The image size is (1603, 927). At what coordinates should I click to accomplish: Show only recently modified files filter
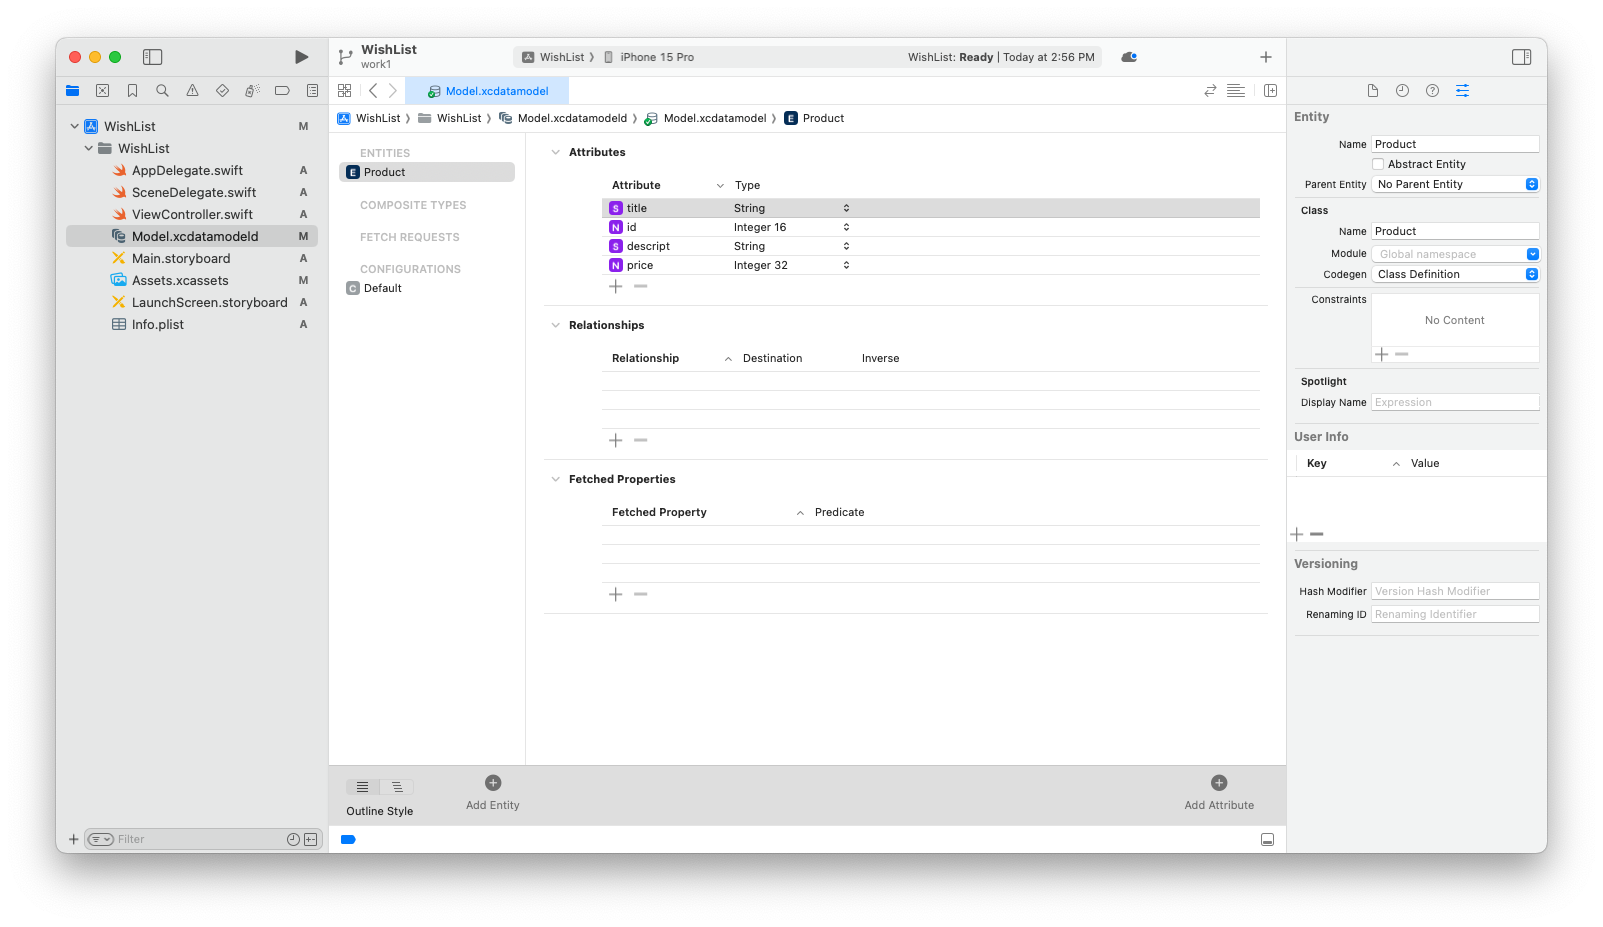pos(293,840)
